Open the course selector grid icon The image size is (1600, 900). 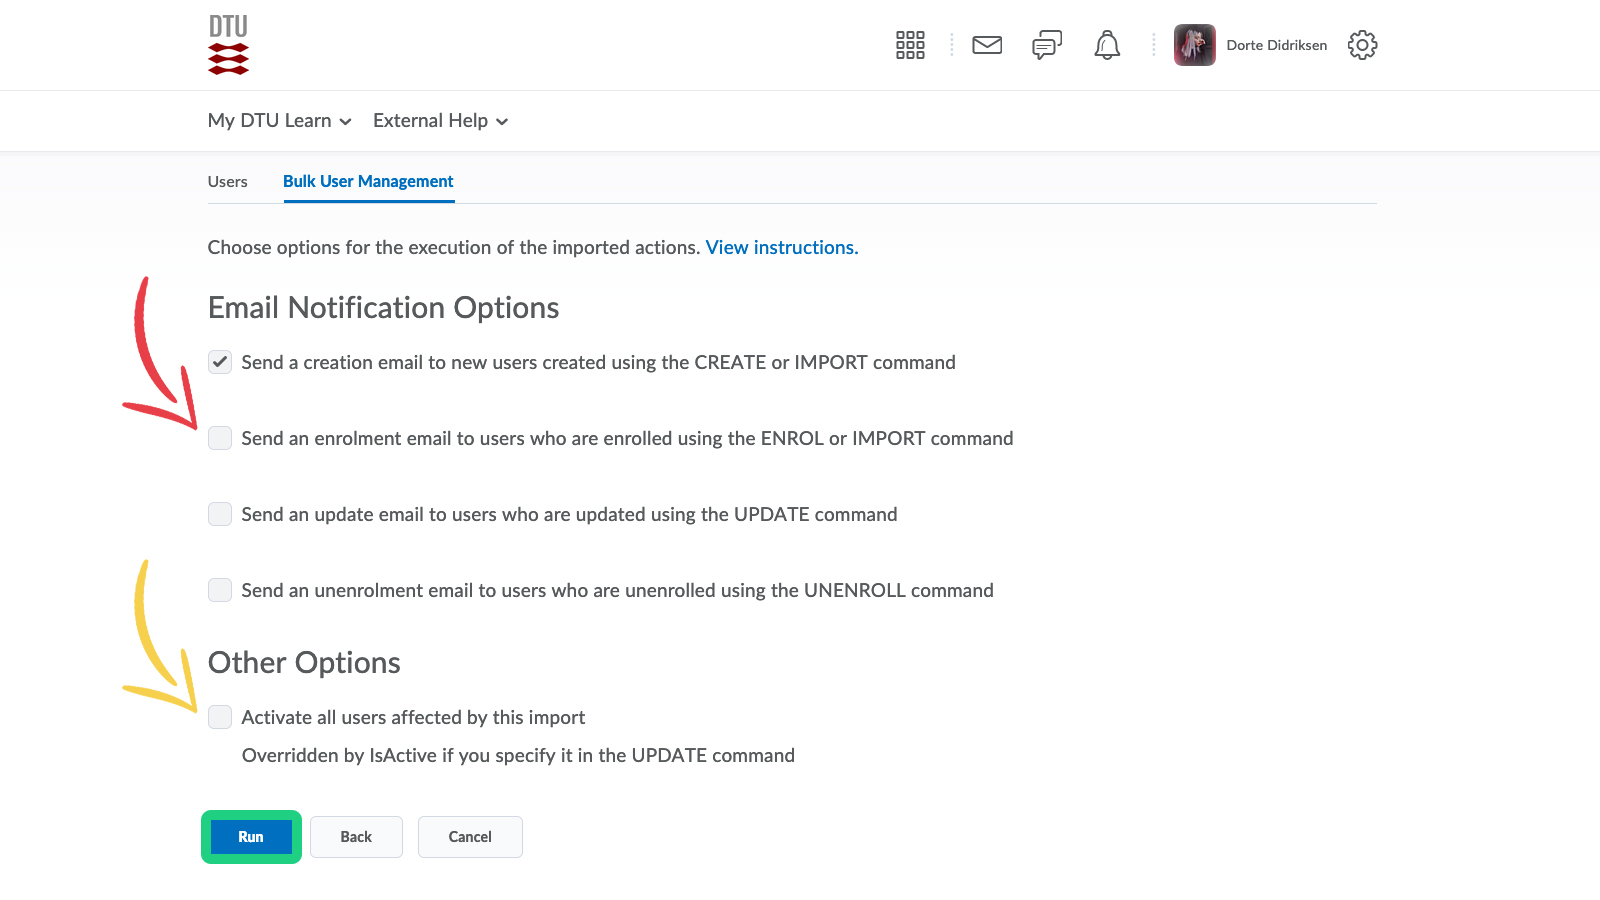(x=910, y=45)
